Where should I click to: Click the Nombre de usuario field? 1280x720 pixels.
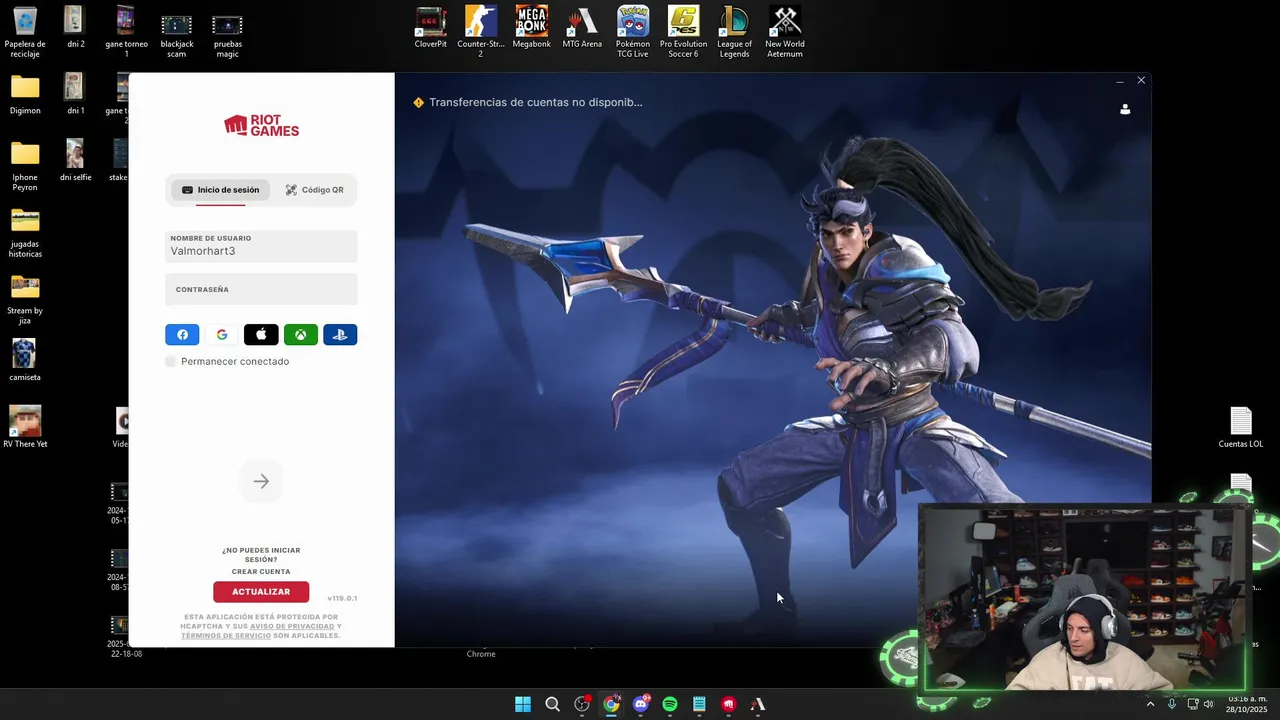pyautogui.click(x=261, y=246)
